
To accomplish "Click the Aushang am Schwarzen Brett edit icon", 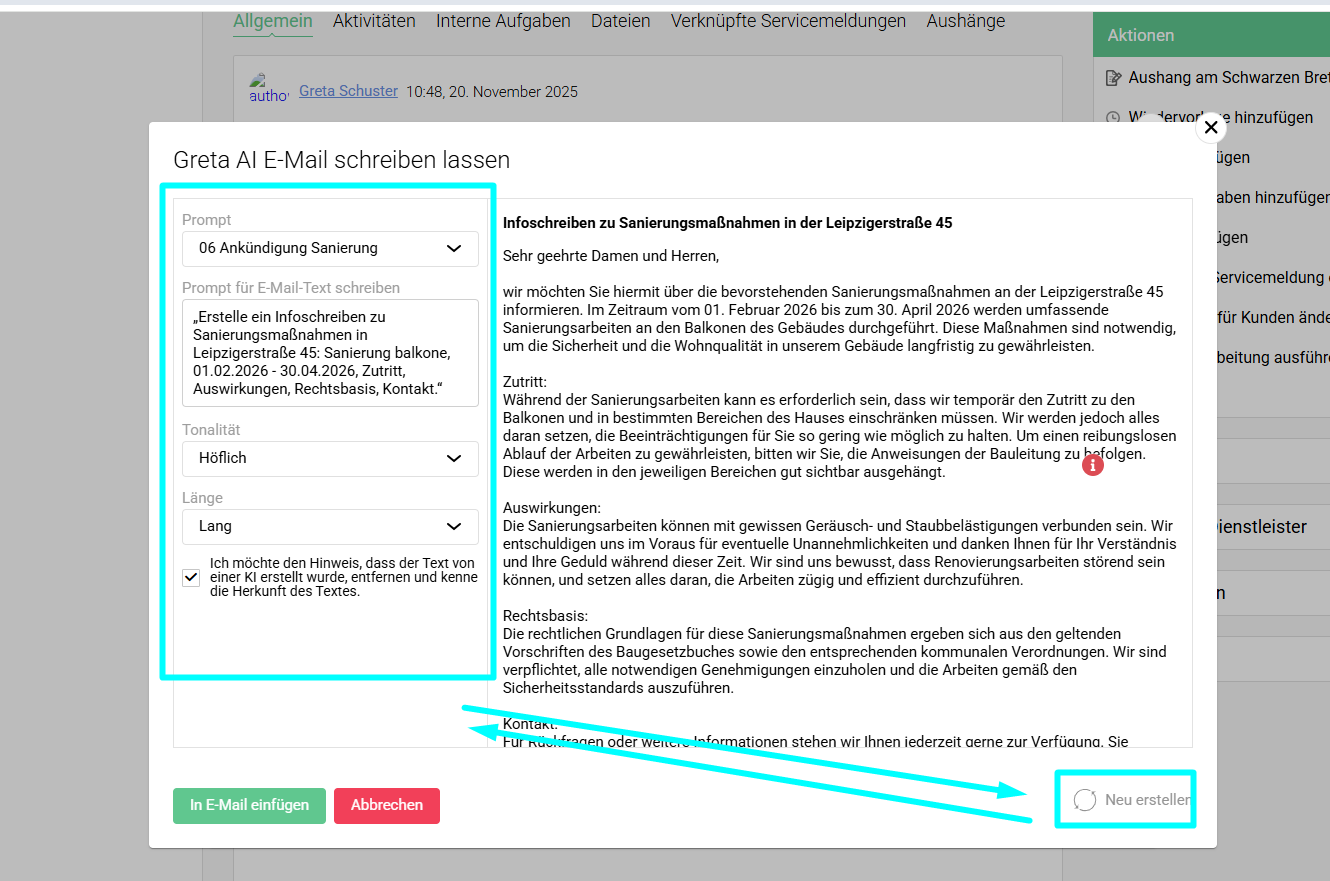I will [x=1114, y=78].
